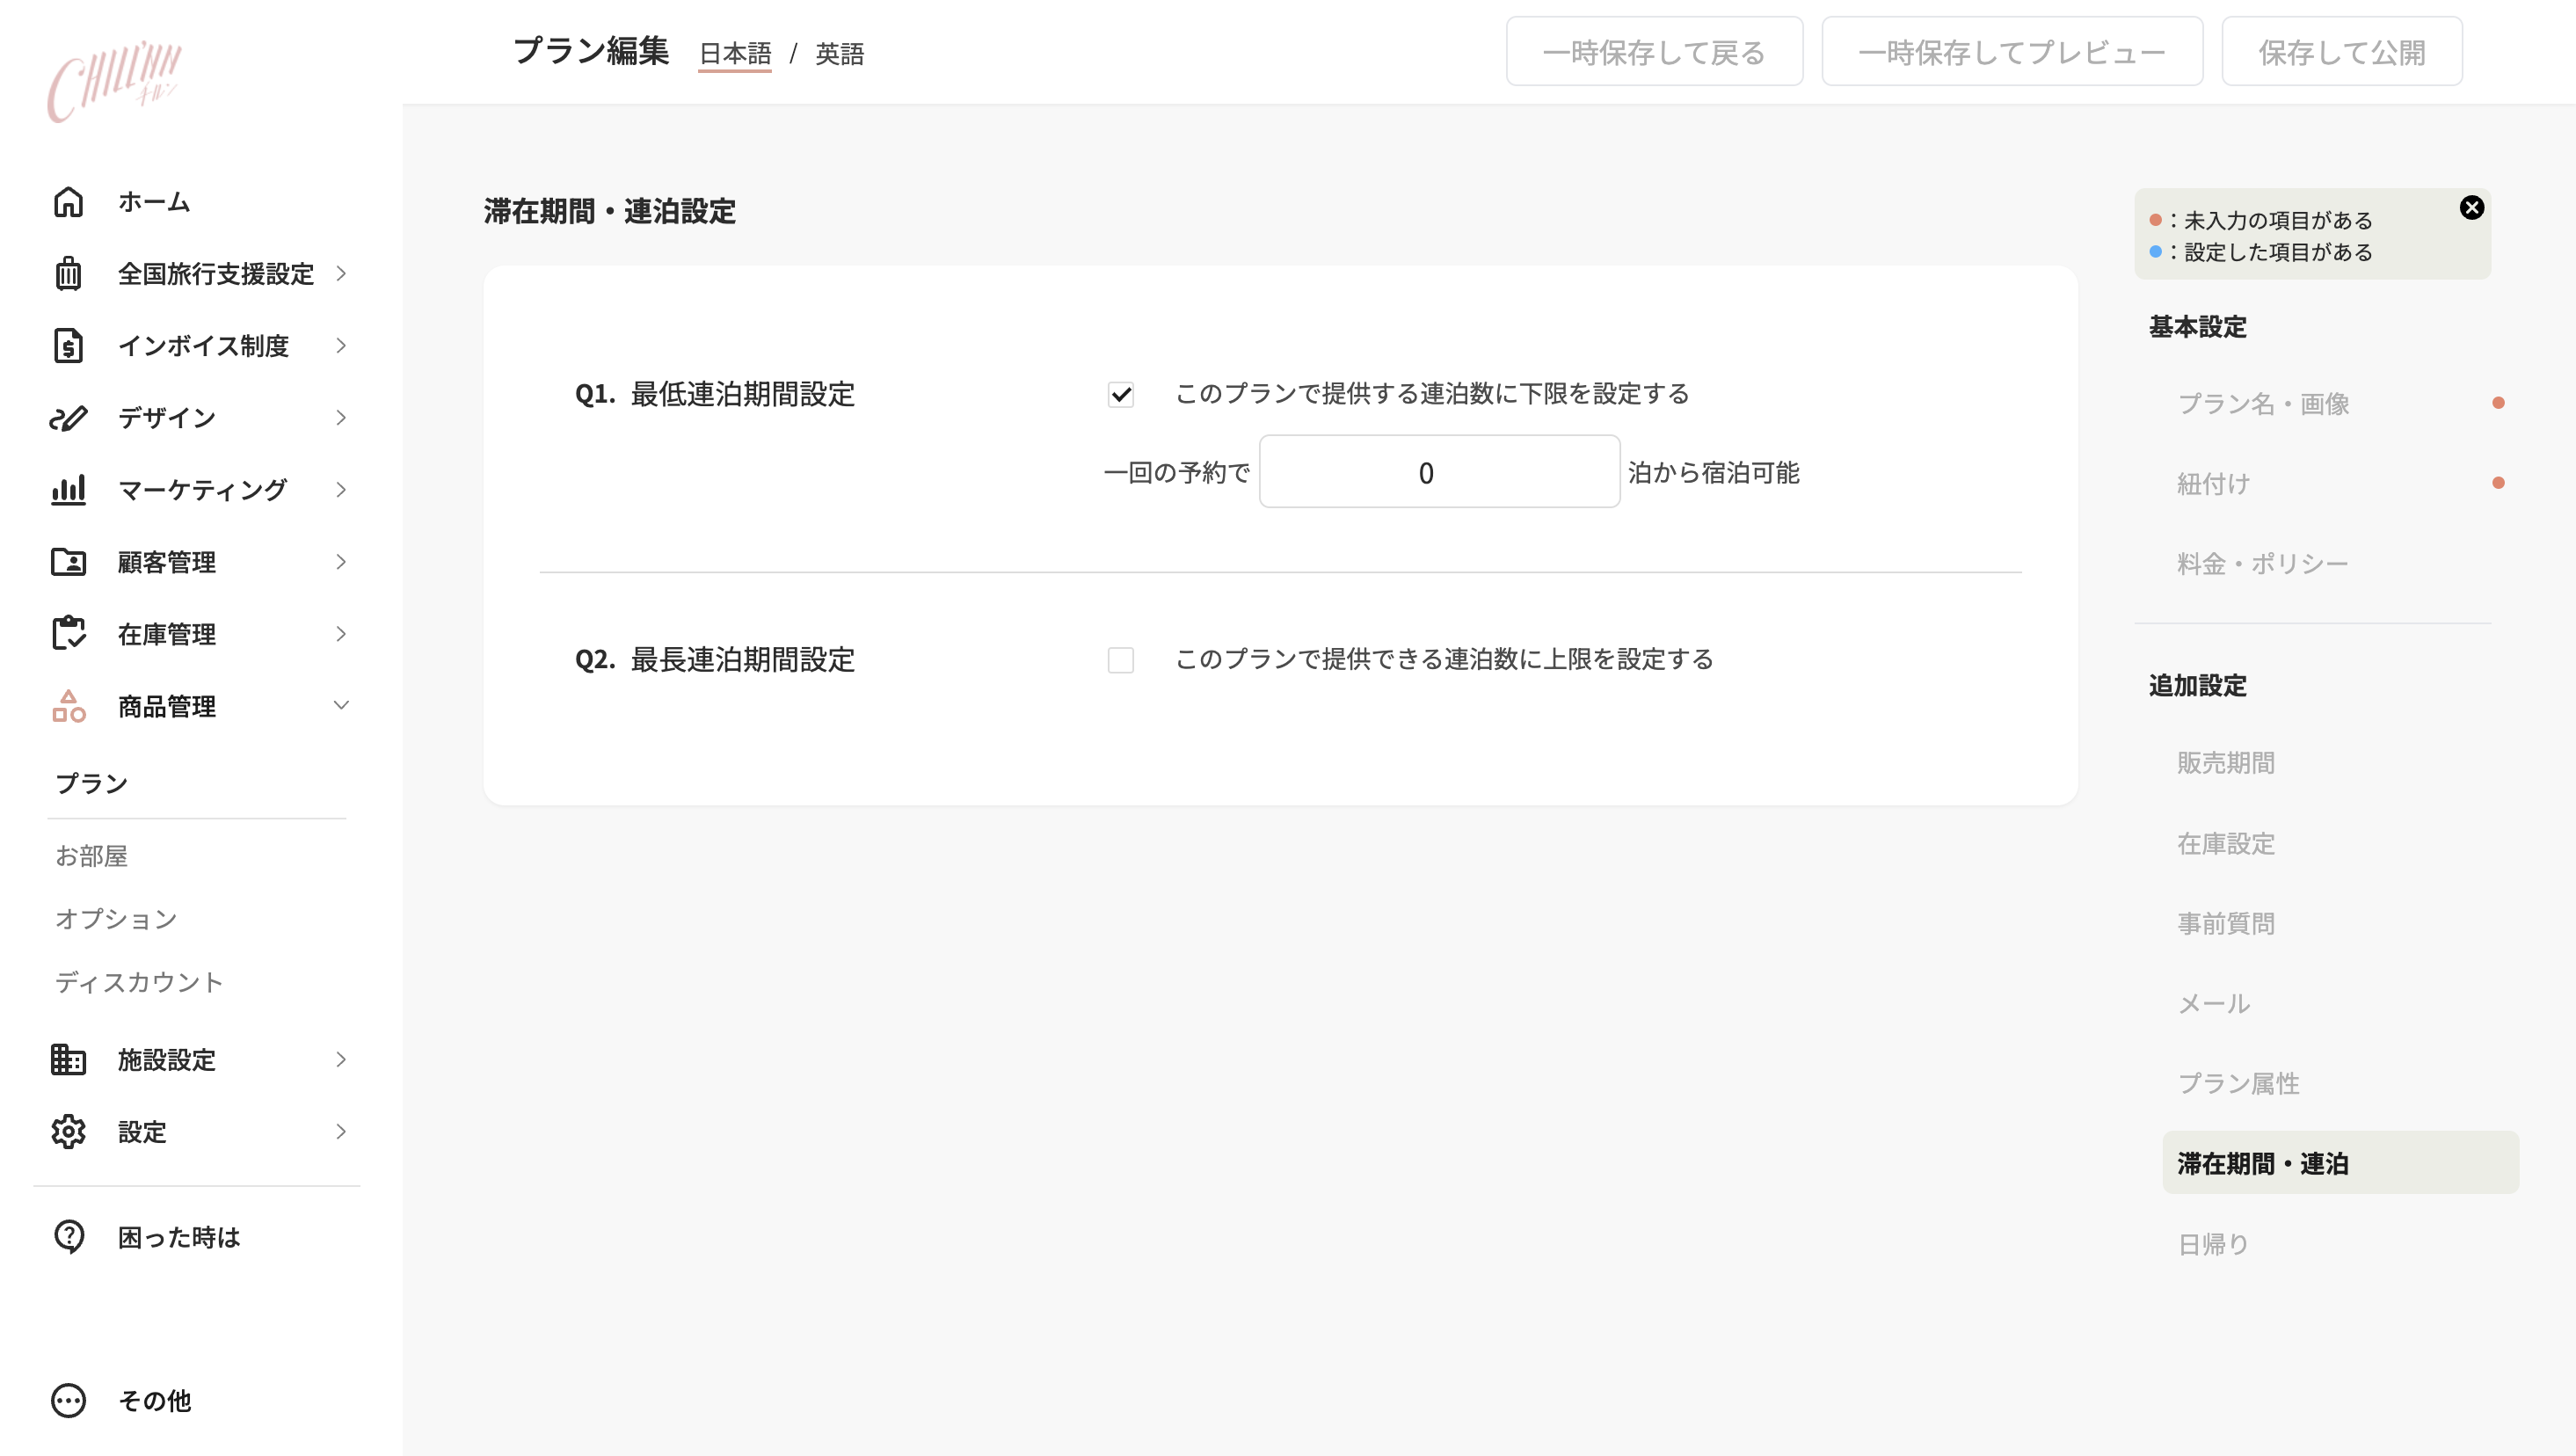Click the minimum nights number input field

pos(1438,472)
